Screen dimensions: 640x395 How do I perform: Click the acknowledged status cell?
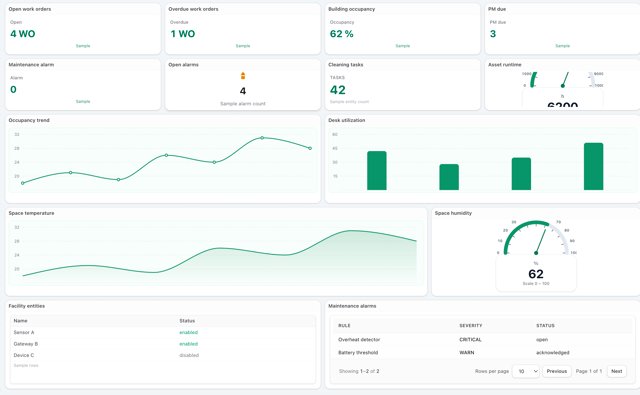click(553, 353)
